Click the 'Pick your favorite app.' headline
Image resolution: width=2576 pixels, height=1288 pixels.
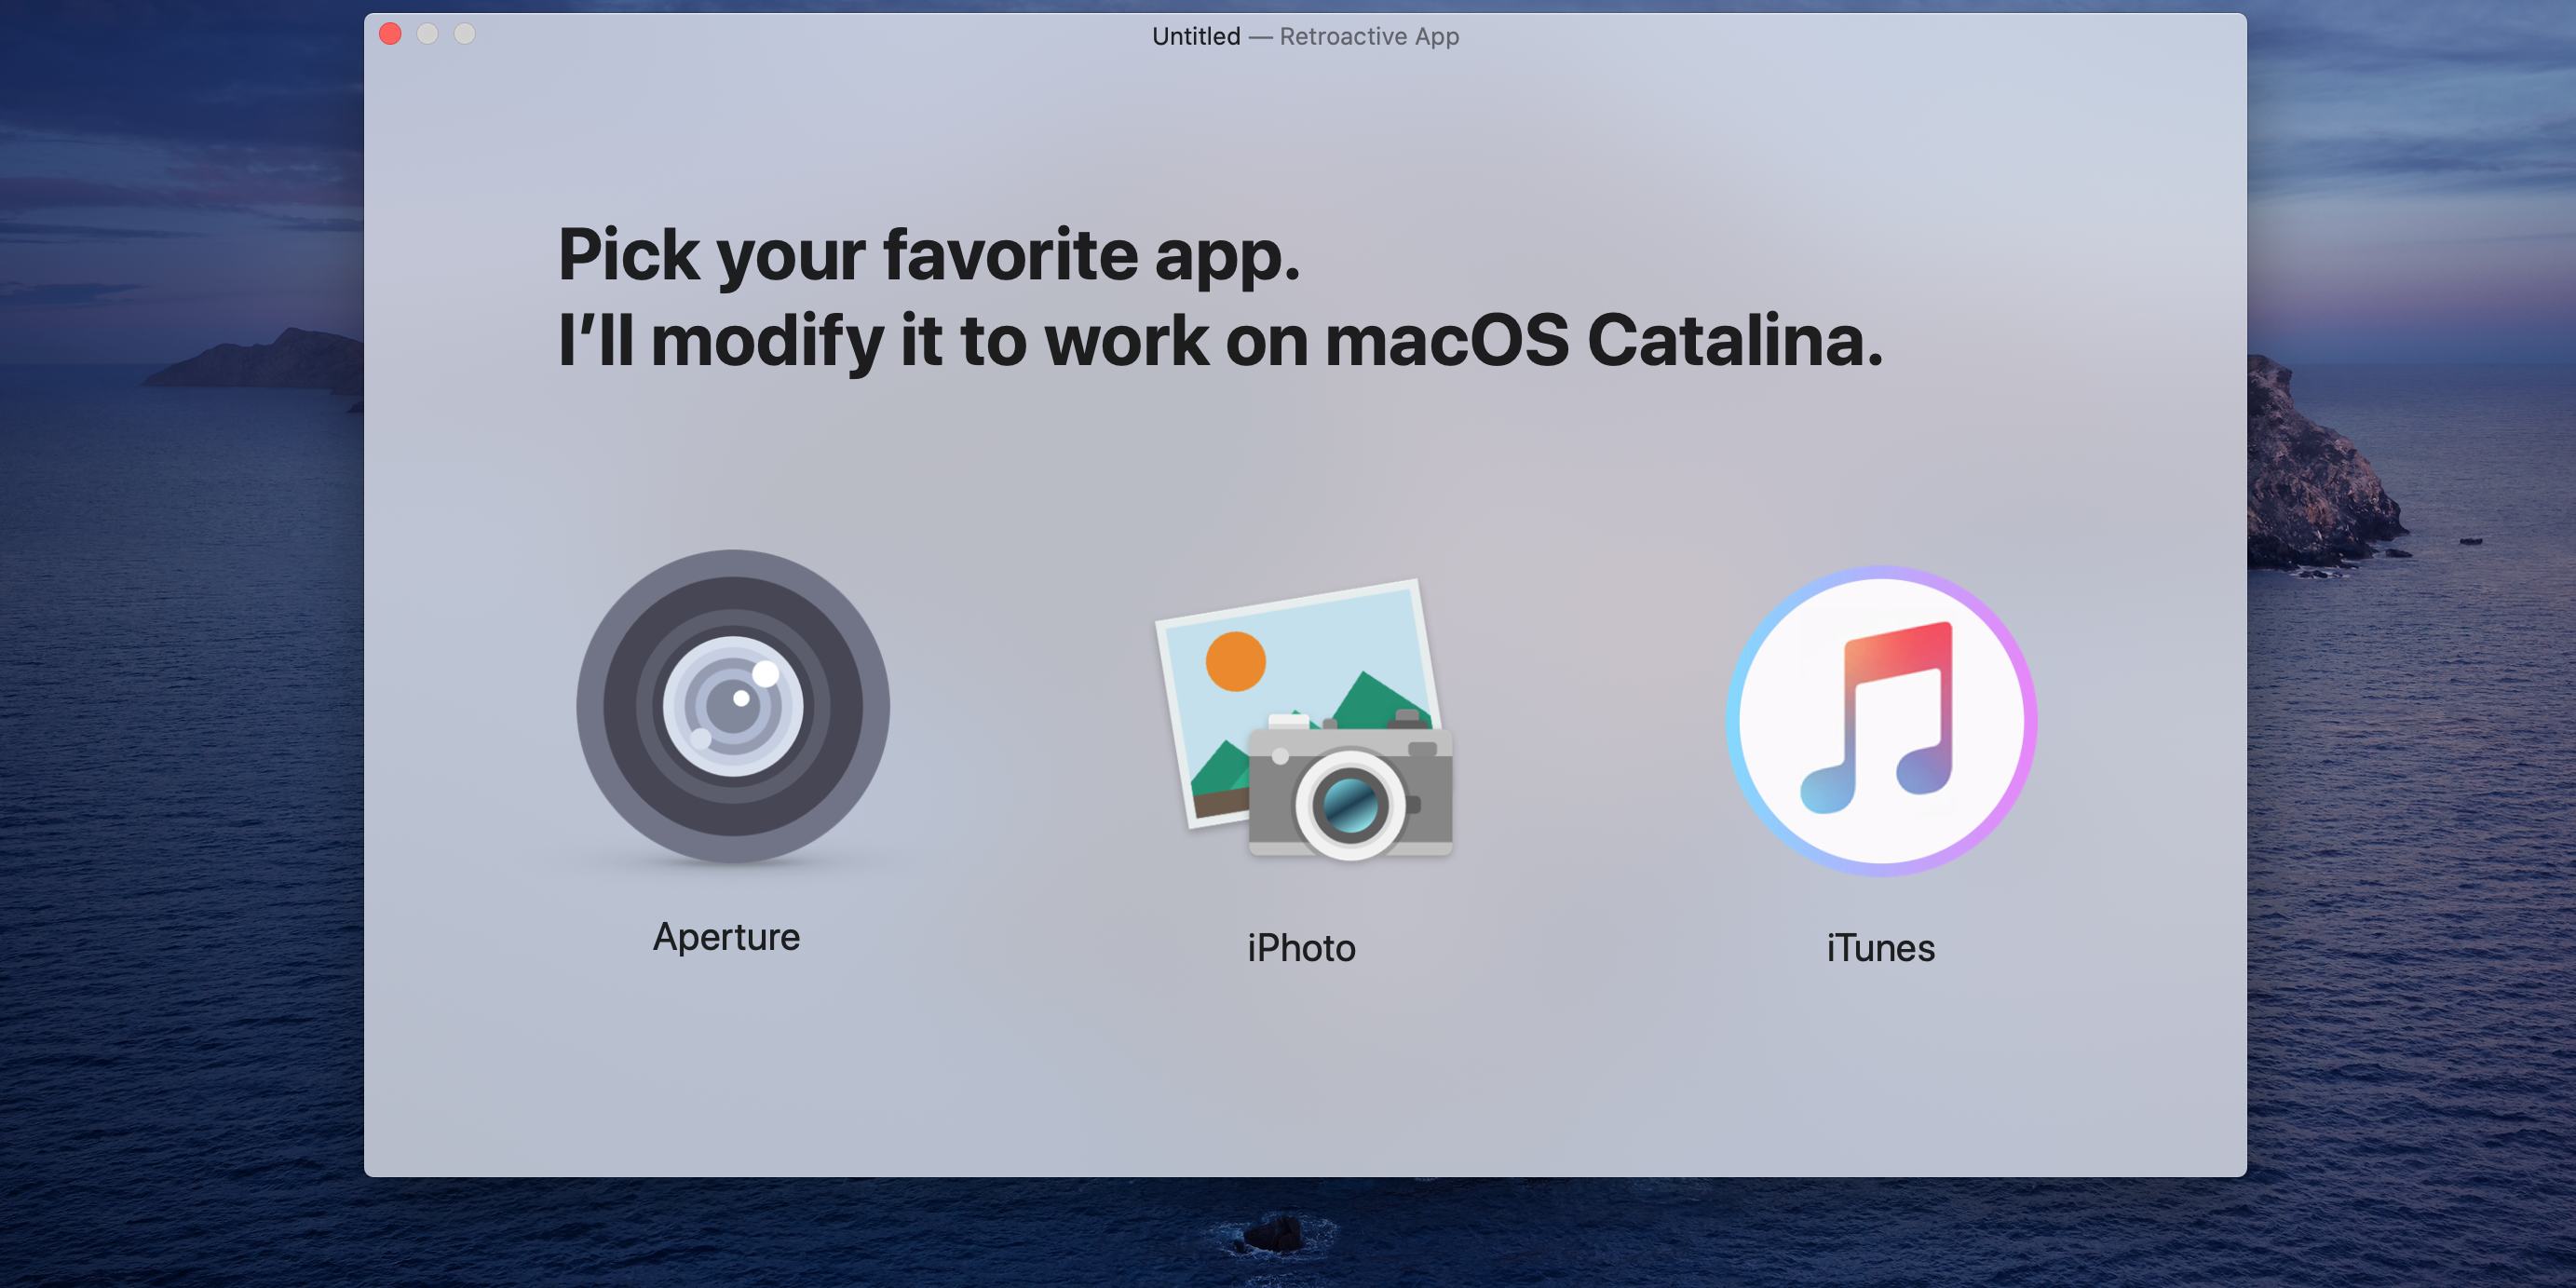[x=929, y=255]
